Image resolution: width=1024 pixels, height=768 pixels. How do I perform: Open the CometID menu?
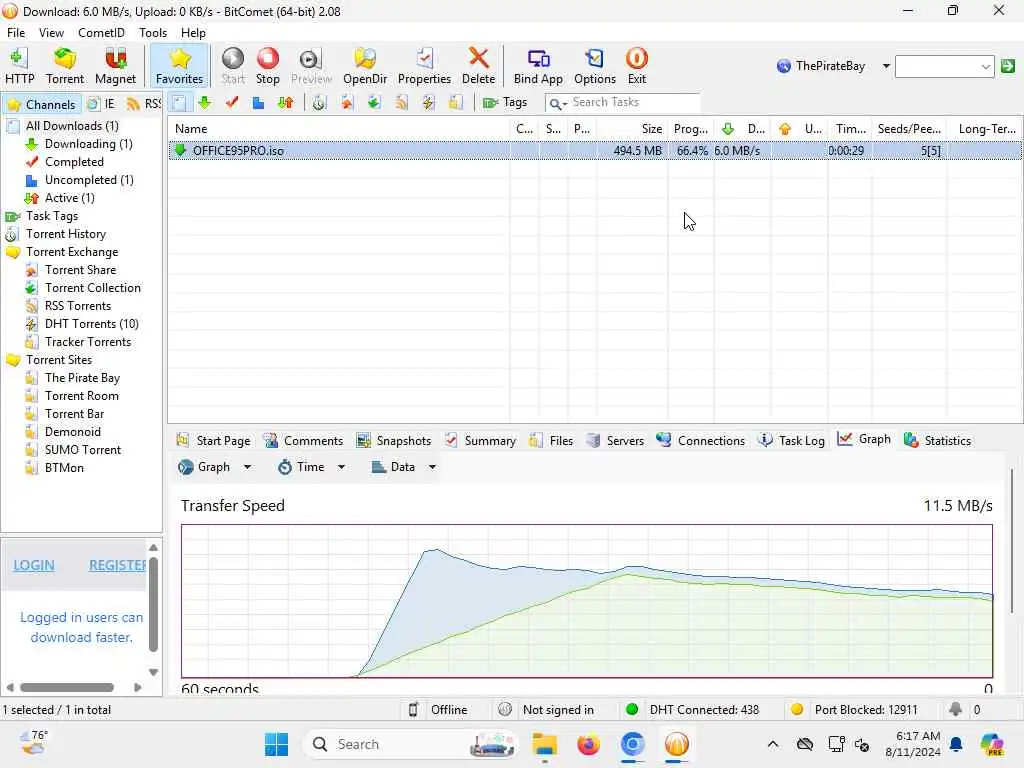(101, 33)
